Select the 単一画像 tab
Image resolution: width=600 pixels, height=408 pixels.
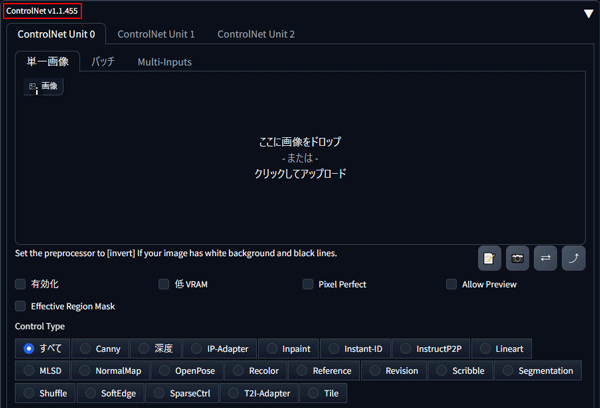pyautogui.click(x=47, y=62)
